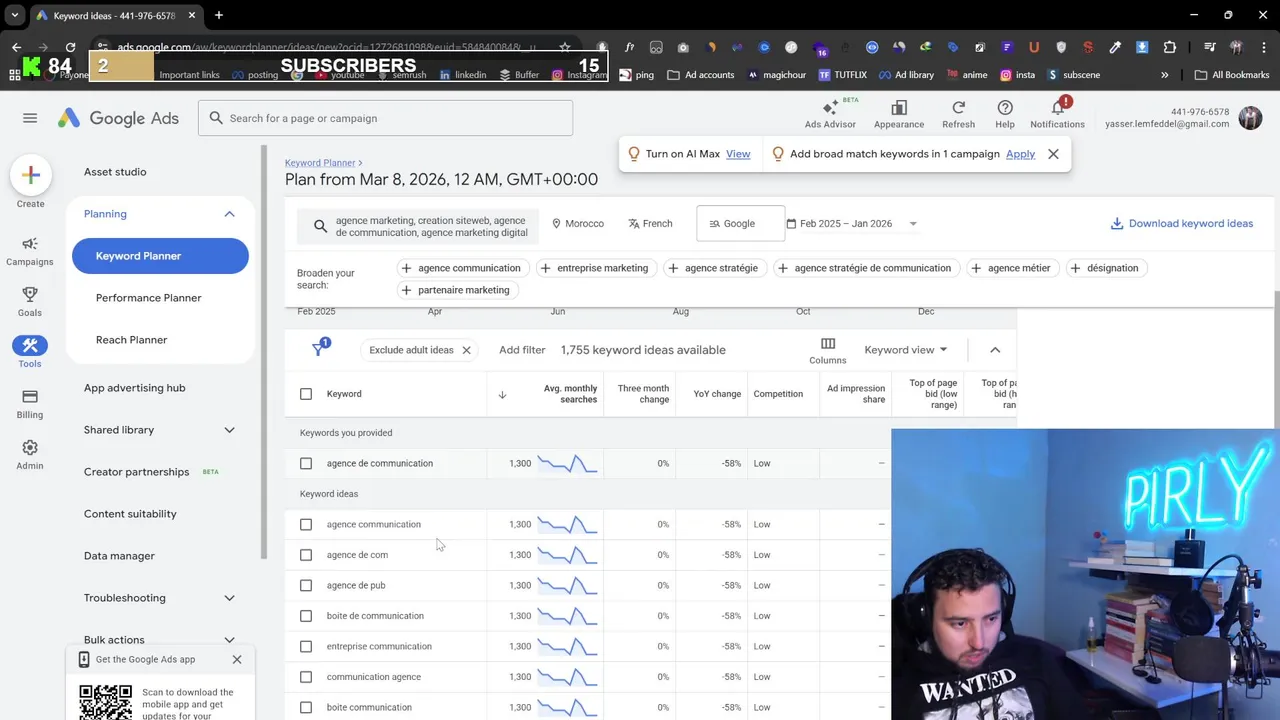
Task: Open the date range Feb 2025 – Jan 2026 dropdown
Action: coord(852,224)
